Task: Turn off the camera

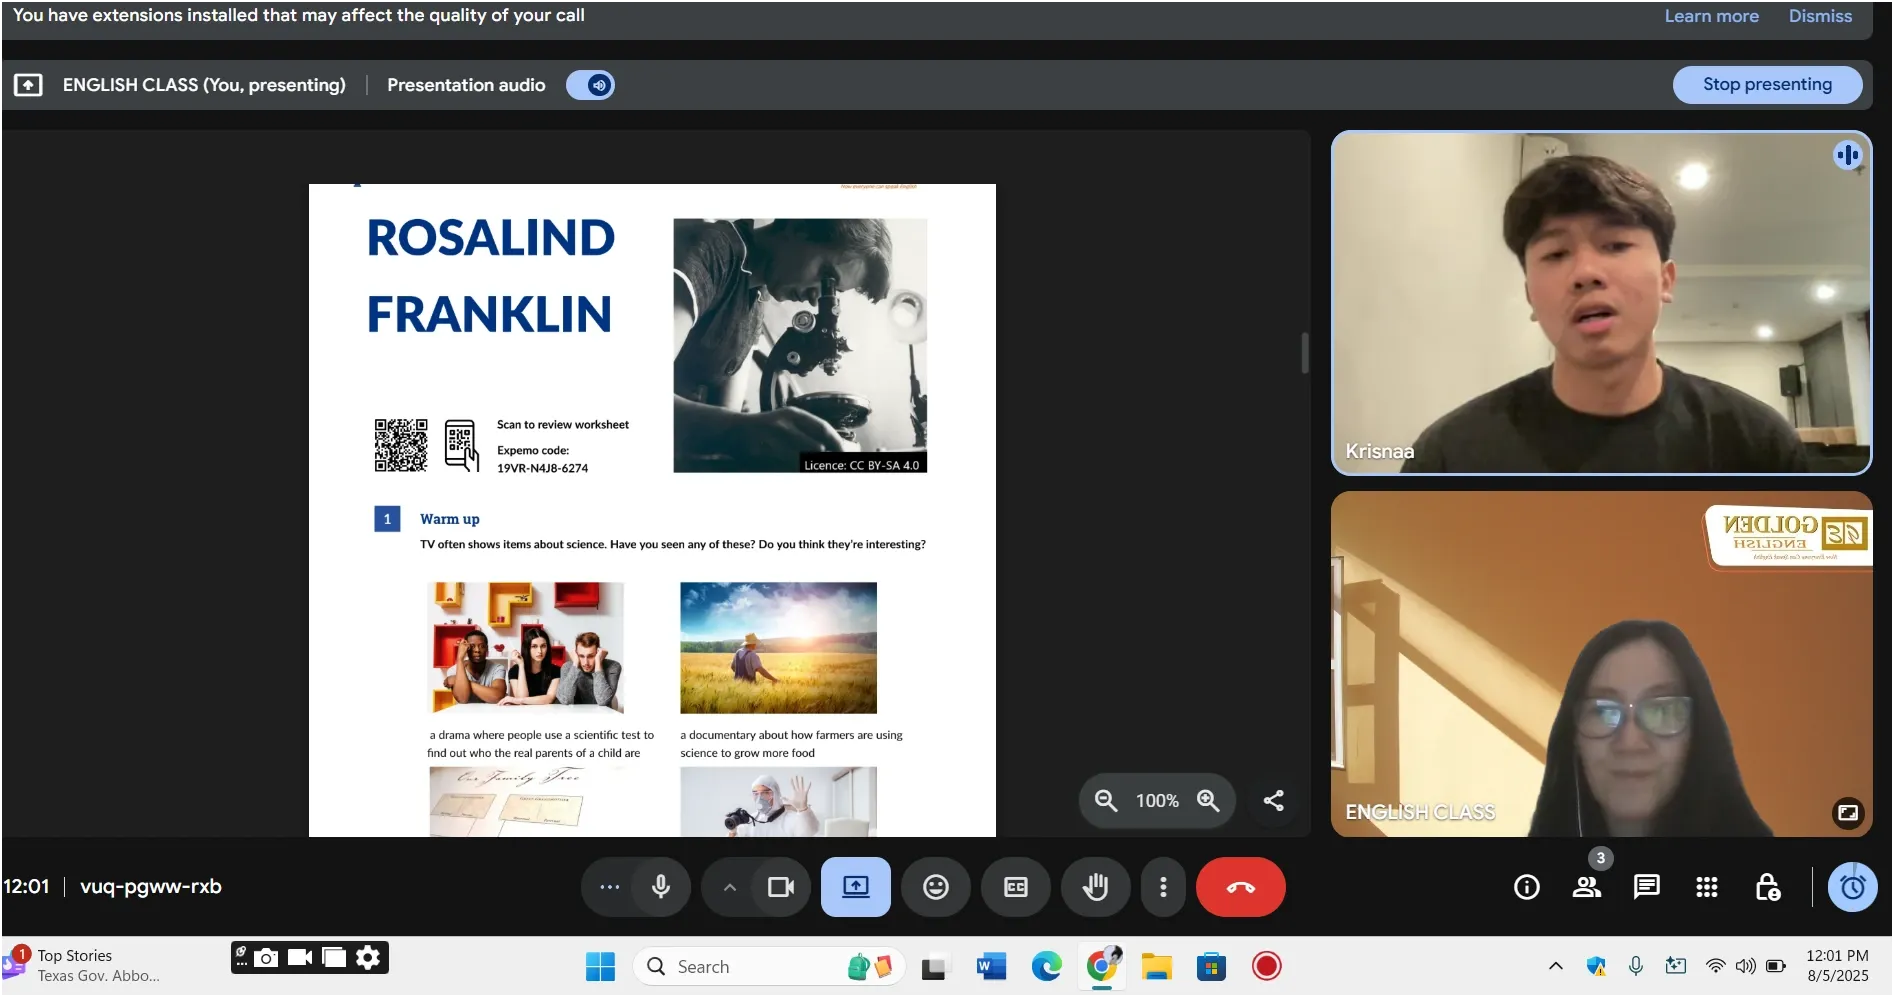Action: (780, 887)
